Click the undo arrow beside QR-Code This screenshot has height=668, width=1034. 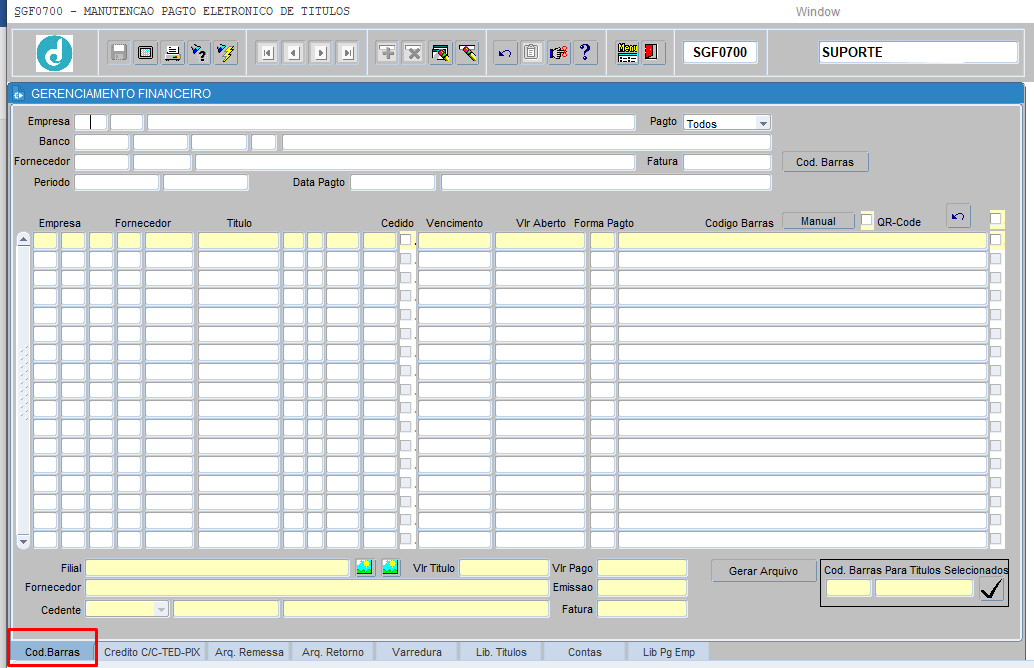[x=958, y=216]
